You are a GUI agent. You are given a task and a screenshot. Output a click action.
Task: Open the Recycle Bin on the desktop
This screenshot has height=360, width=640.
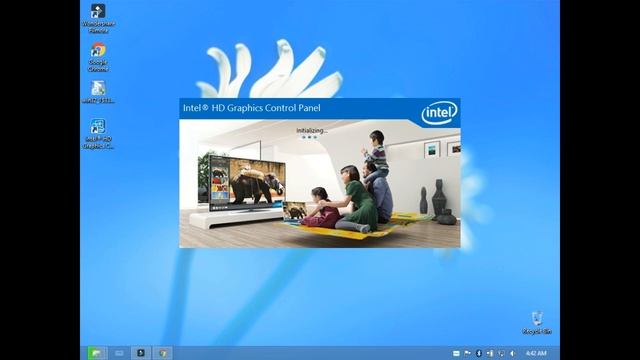click(x=537, y=323)
